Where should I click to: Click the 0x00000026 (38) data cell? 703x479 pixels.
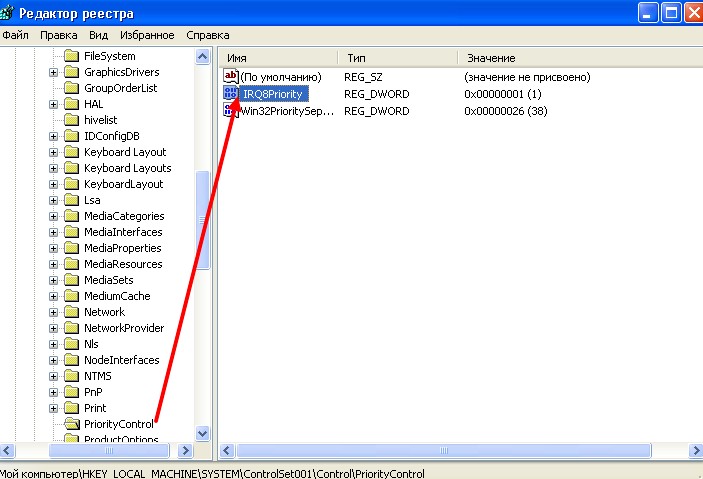[x=506, y=111]
